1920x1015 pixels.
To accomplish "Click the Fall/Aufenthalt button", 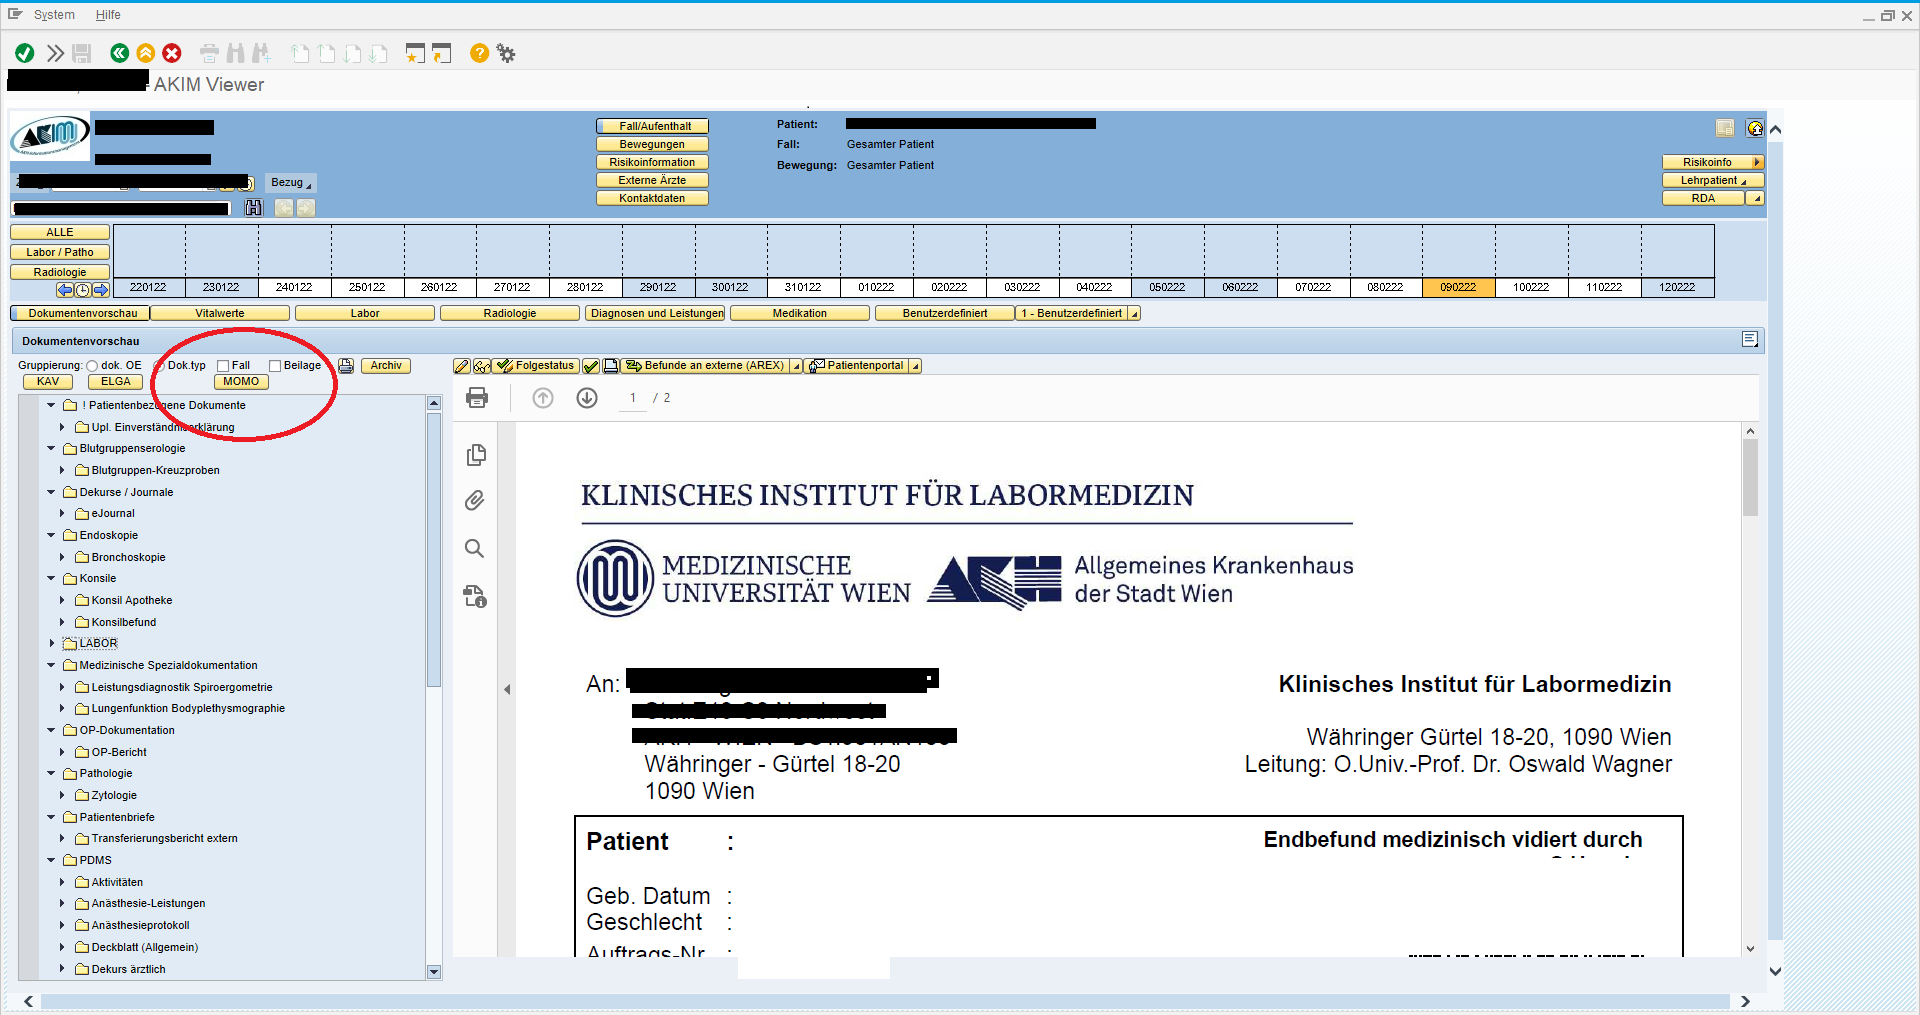I will pyautogui.click(x=653, y=126).
